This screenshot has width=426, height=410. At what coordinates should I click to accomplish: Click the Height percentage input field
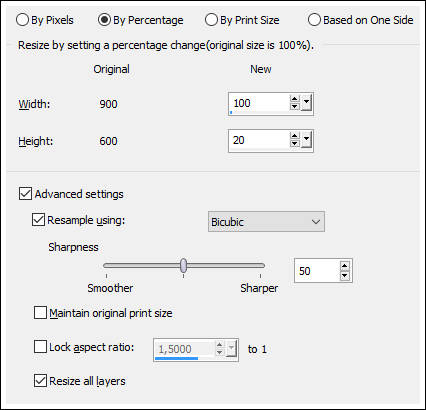click(259, 140)
